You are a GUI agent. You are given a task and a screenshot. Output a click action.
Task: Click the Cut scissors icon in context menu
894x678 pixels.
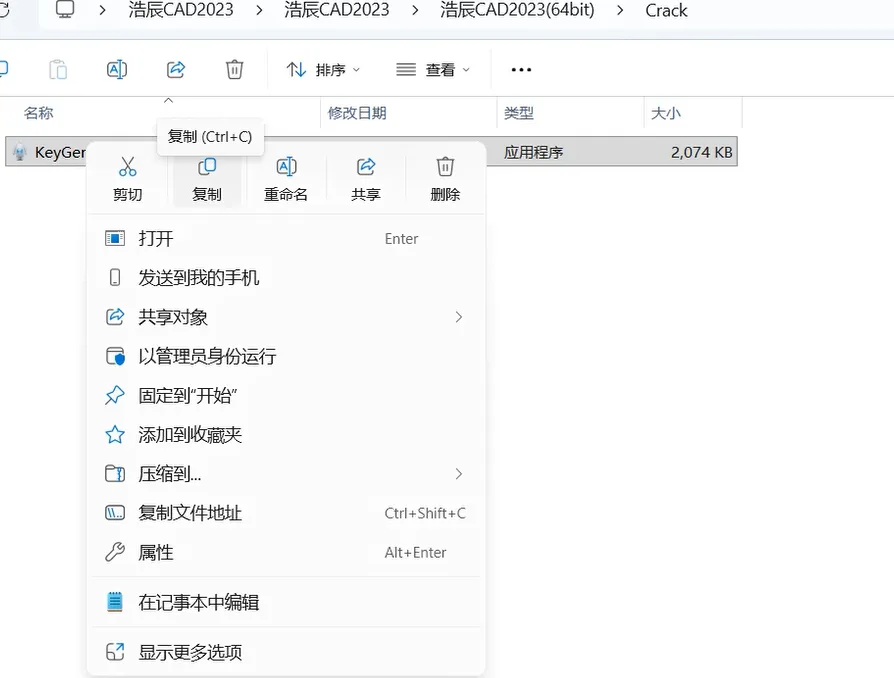point(127,167)
